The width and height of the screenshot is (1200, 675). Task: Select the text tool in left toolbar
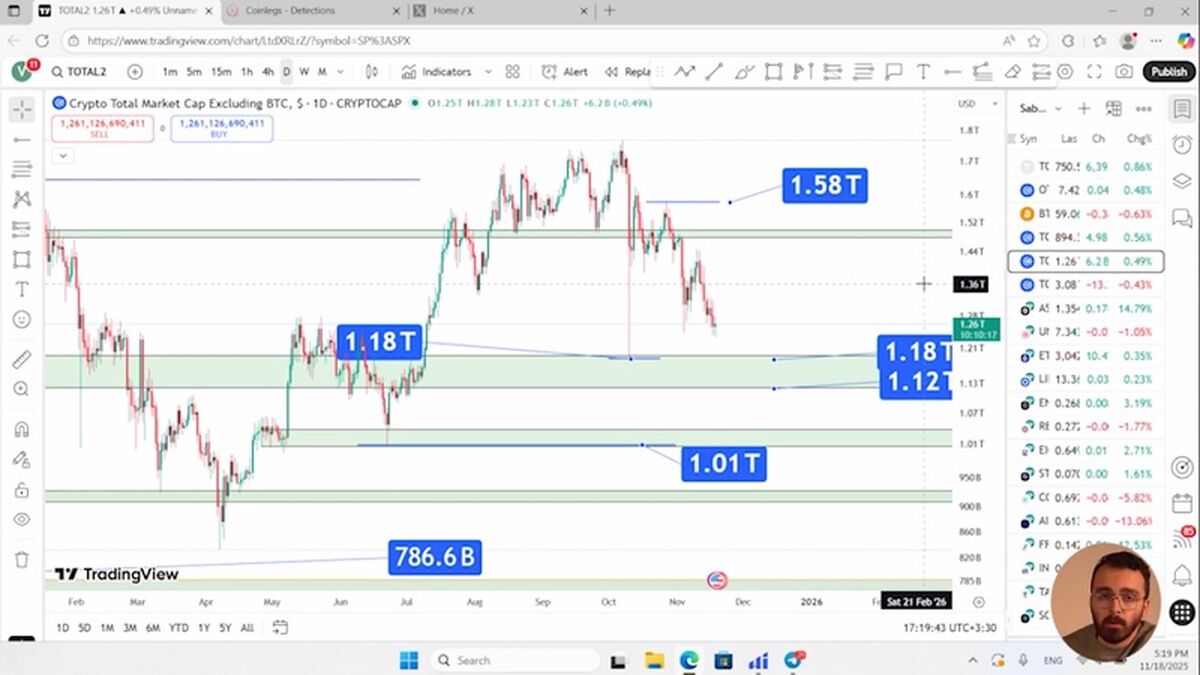click(x=21, y=289)
